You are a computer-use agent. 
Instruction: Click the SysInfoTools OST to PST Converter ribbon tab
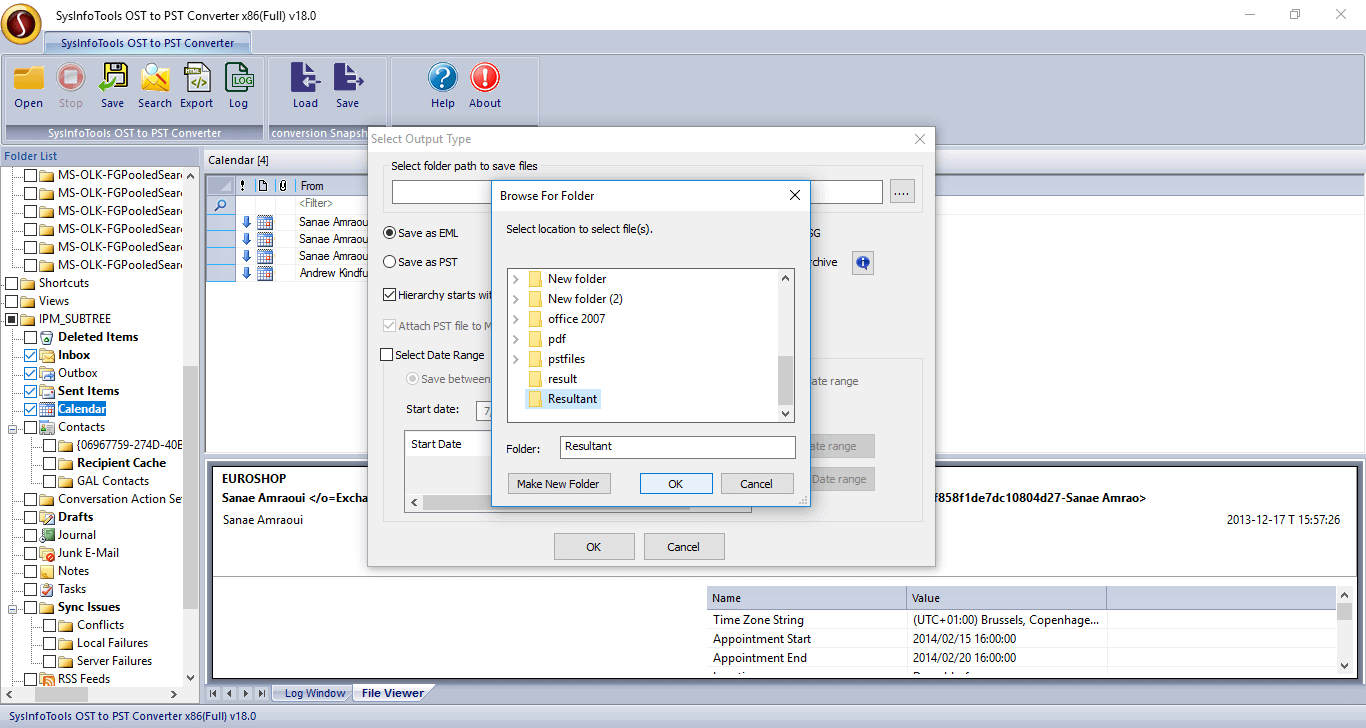tap(147, 43)
